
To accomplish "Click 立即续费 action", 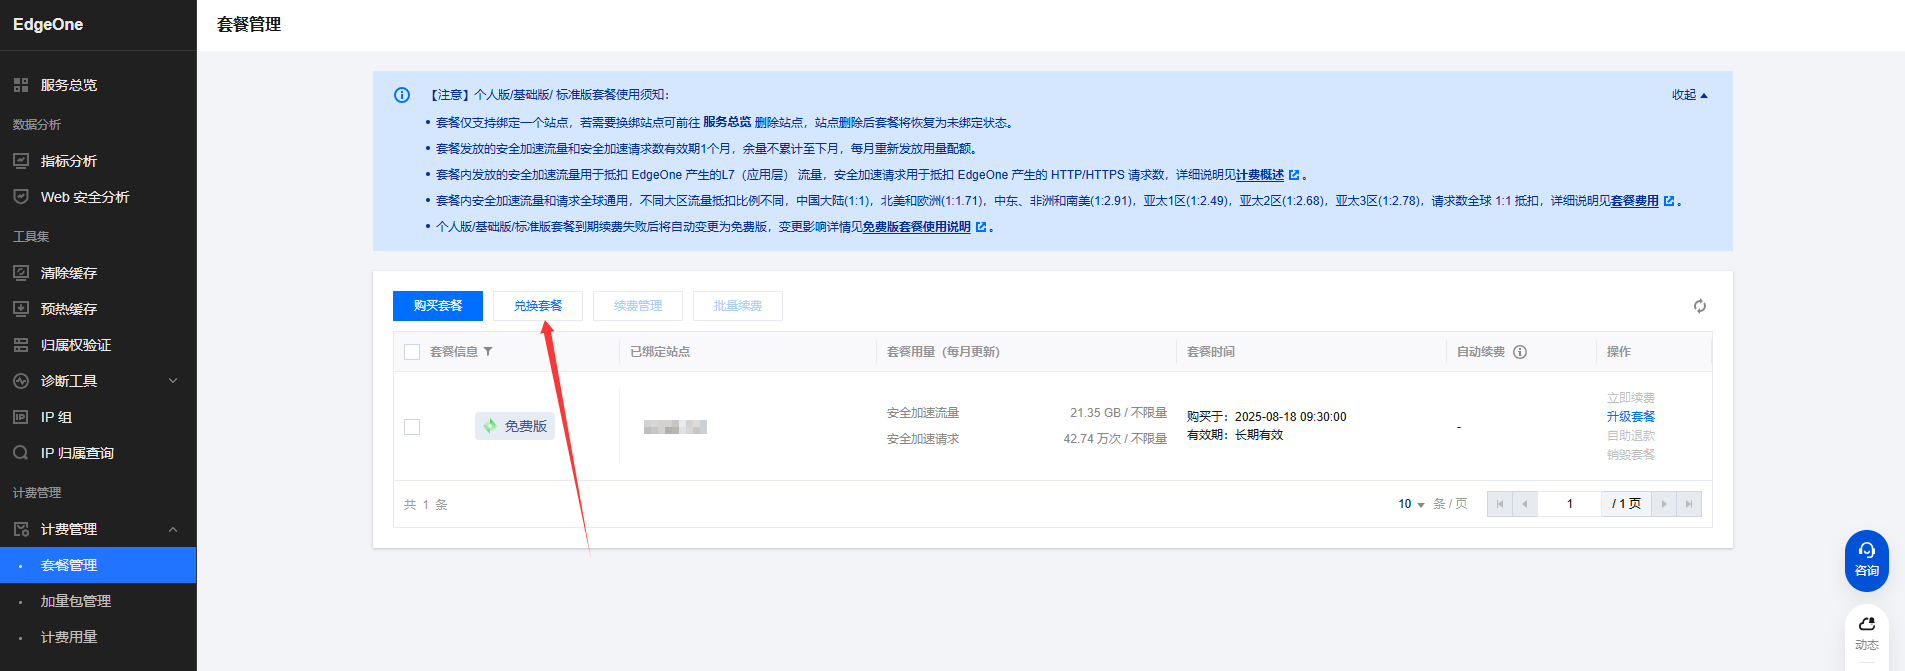I will coord(1631,397).
